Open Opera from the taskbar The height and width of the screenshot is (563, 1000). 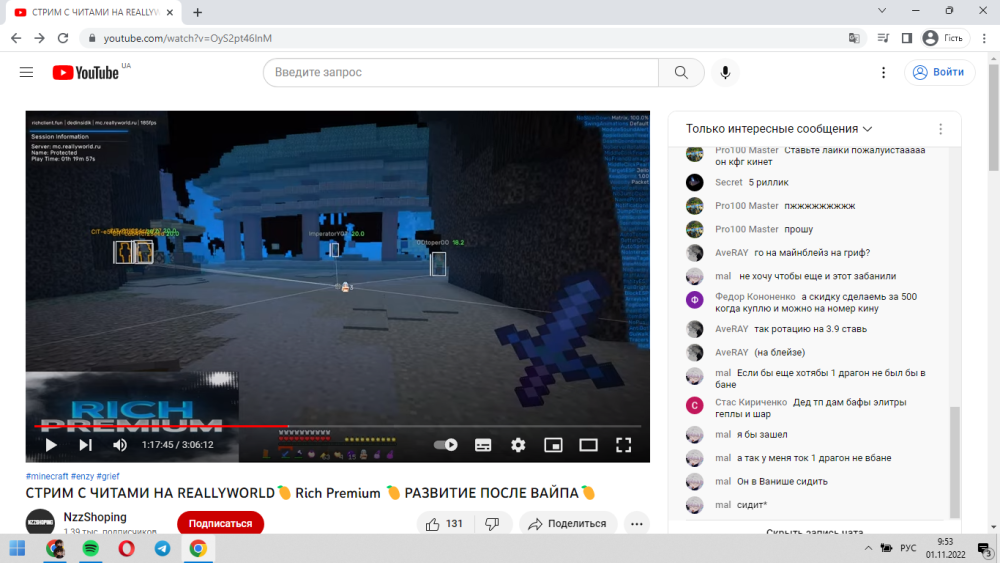(126, 548)
